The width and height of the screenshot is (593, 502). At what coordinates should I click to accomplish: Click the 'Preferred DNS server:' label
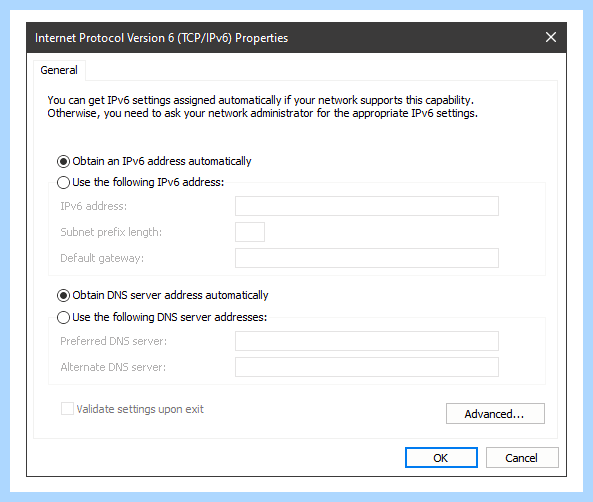pyautogui.click(x=113, y=341)
